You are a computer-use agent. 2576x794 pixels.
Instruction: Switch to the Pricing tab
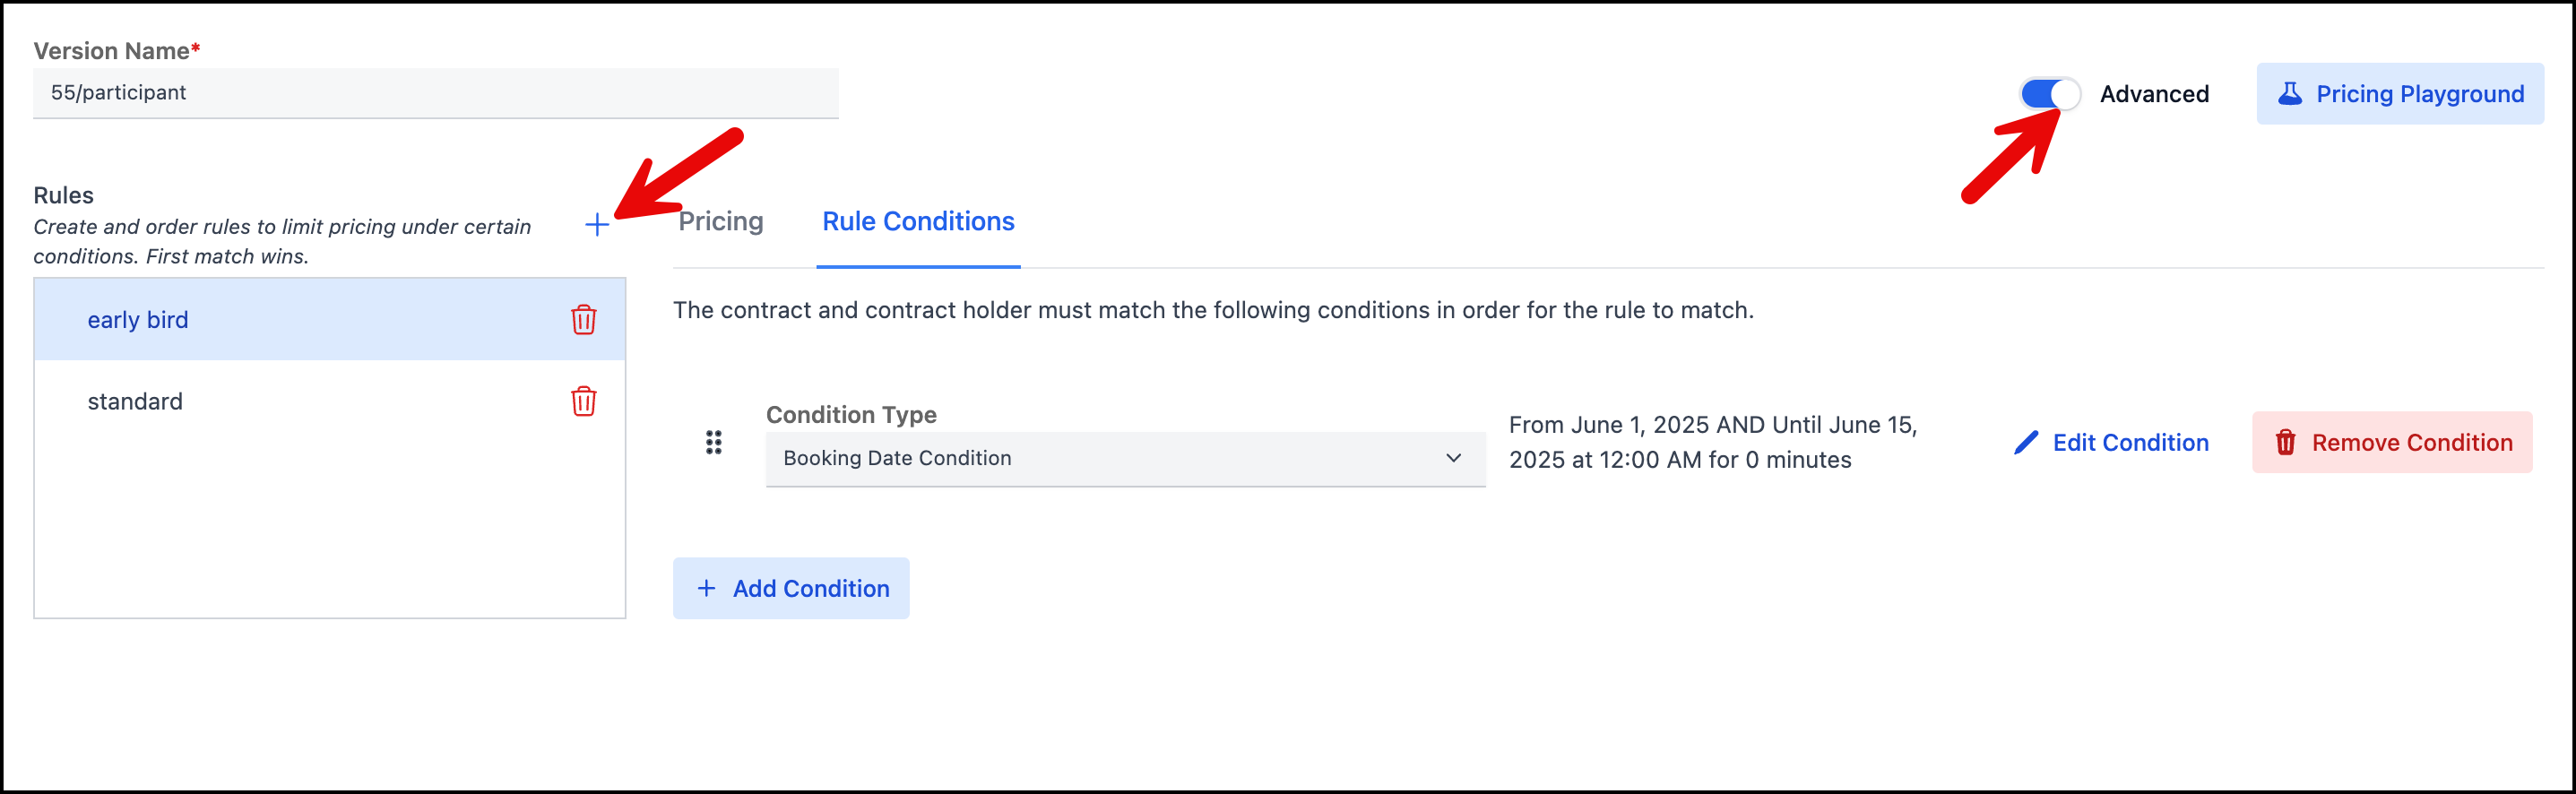(x=721, y=221)
